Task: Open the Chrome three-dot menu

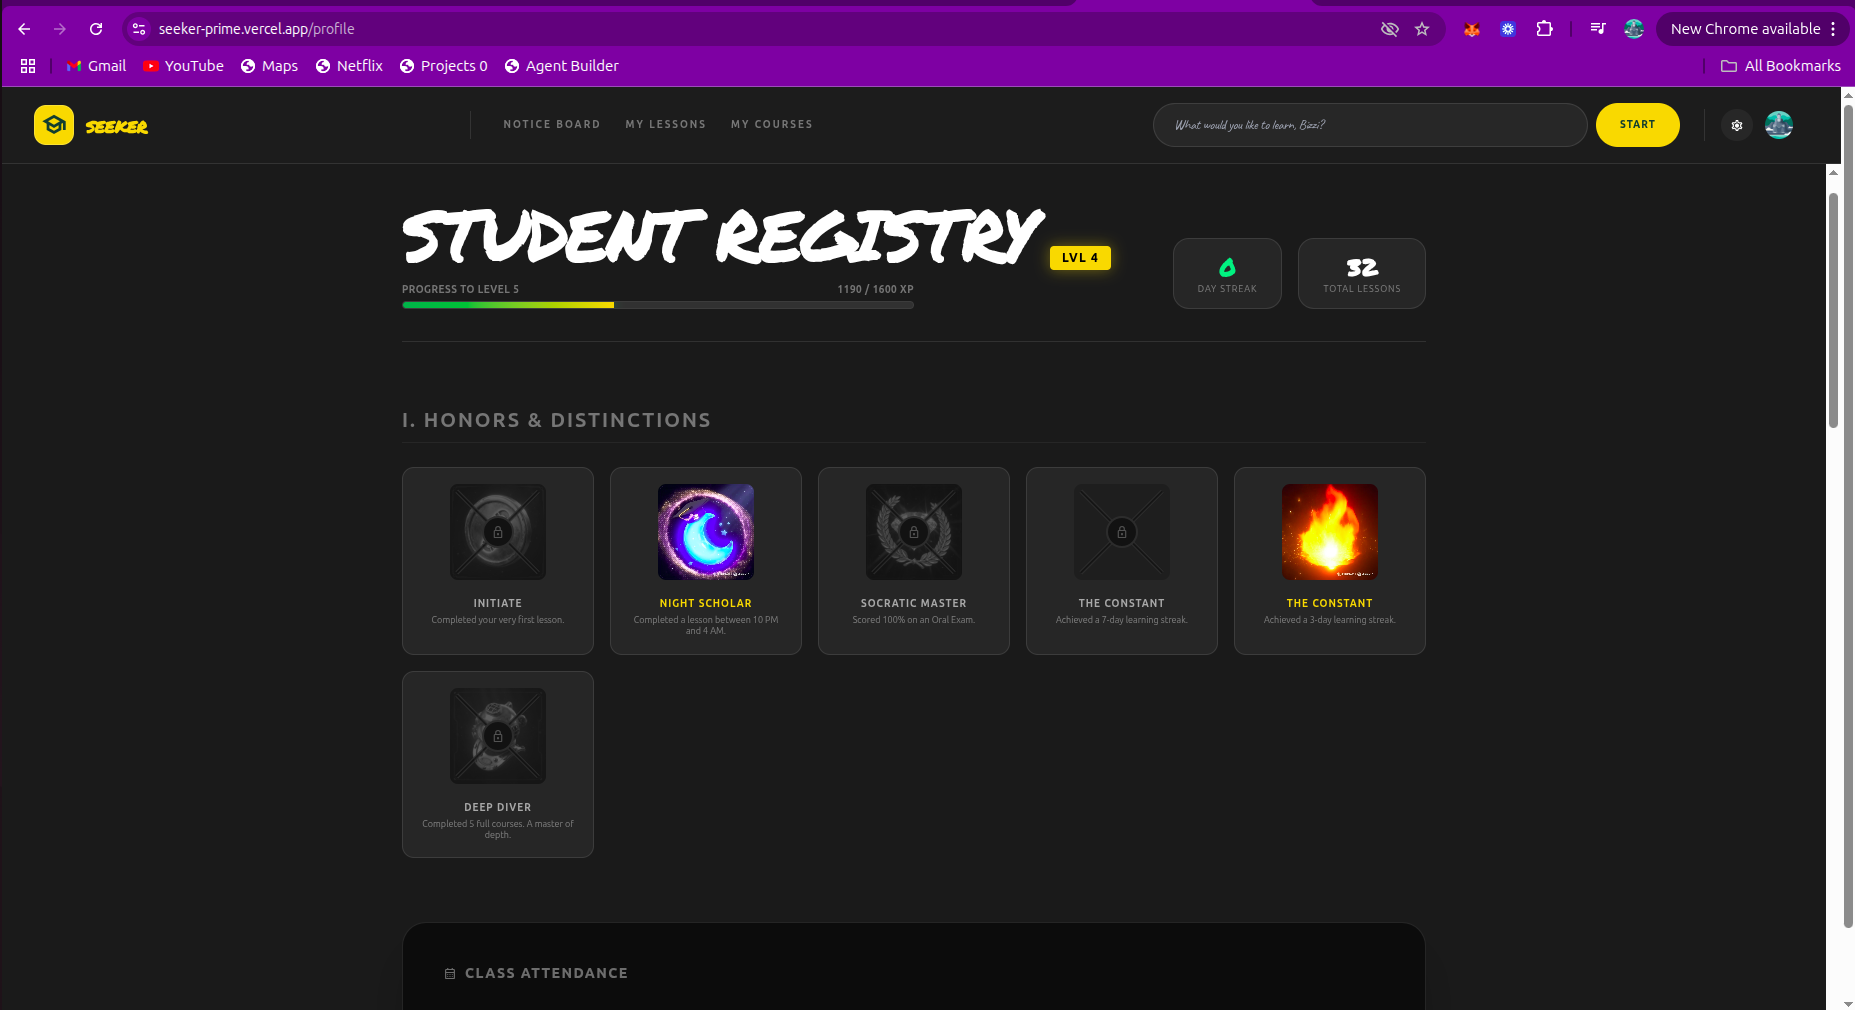Action: point(1833,29)
